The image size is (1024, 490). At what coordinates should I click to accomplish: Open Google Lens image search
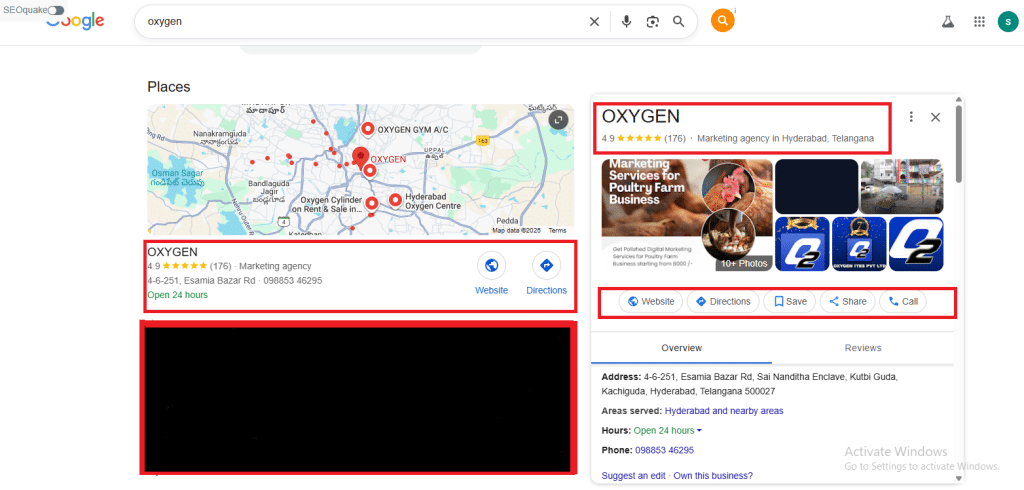point(652,21)
